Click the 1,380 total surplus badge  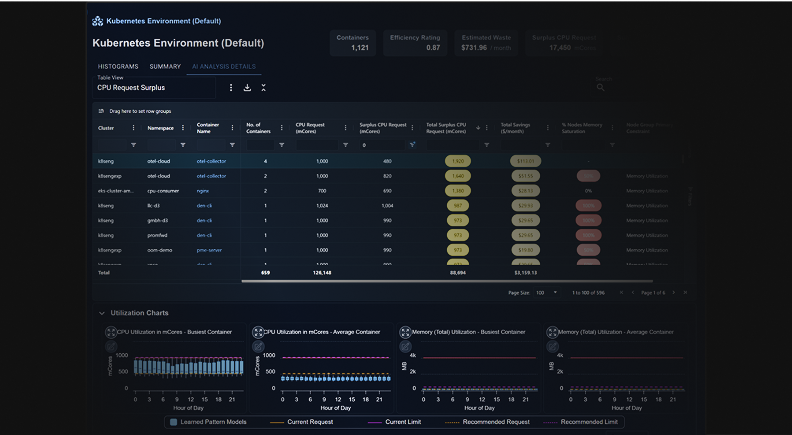(458, 191)
